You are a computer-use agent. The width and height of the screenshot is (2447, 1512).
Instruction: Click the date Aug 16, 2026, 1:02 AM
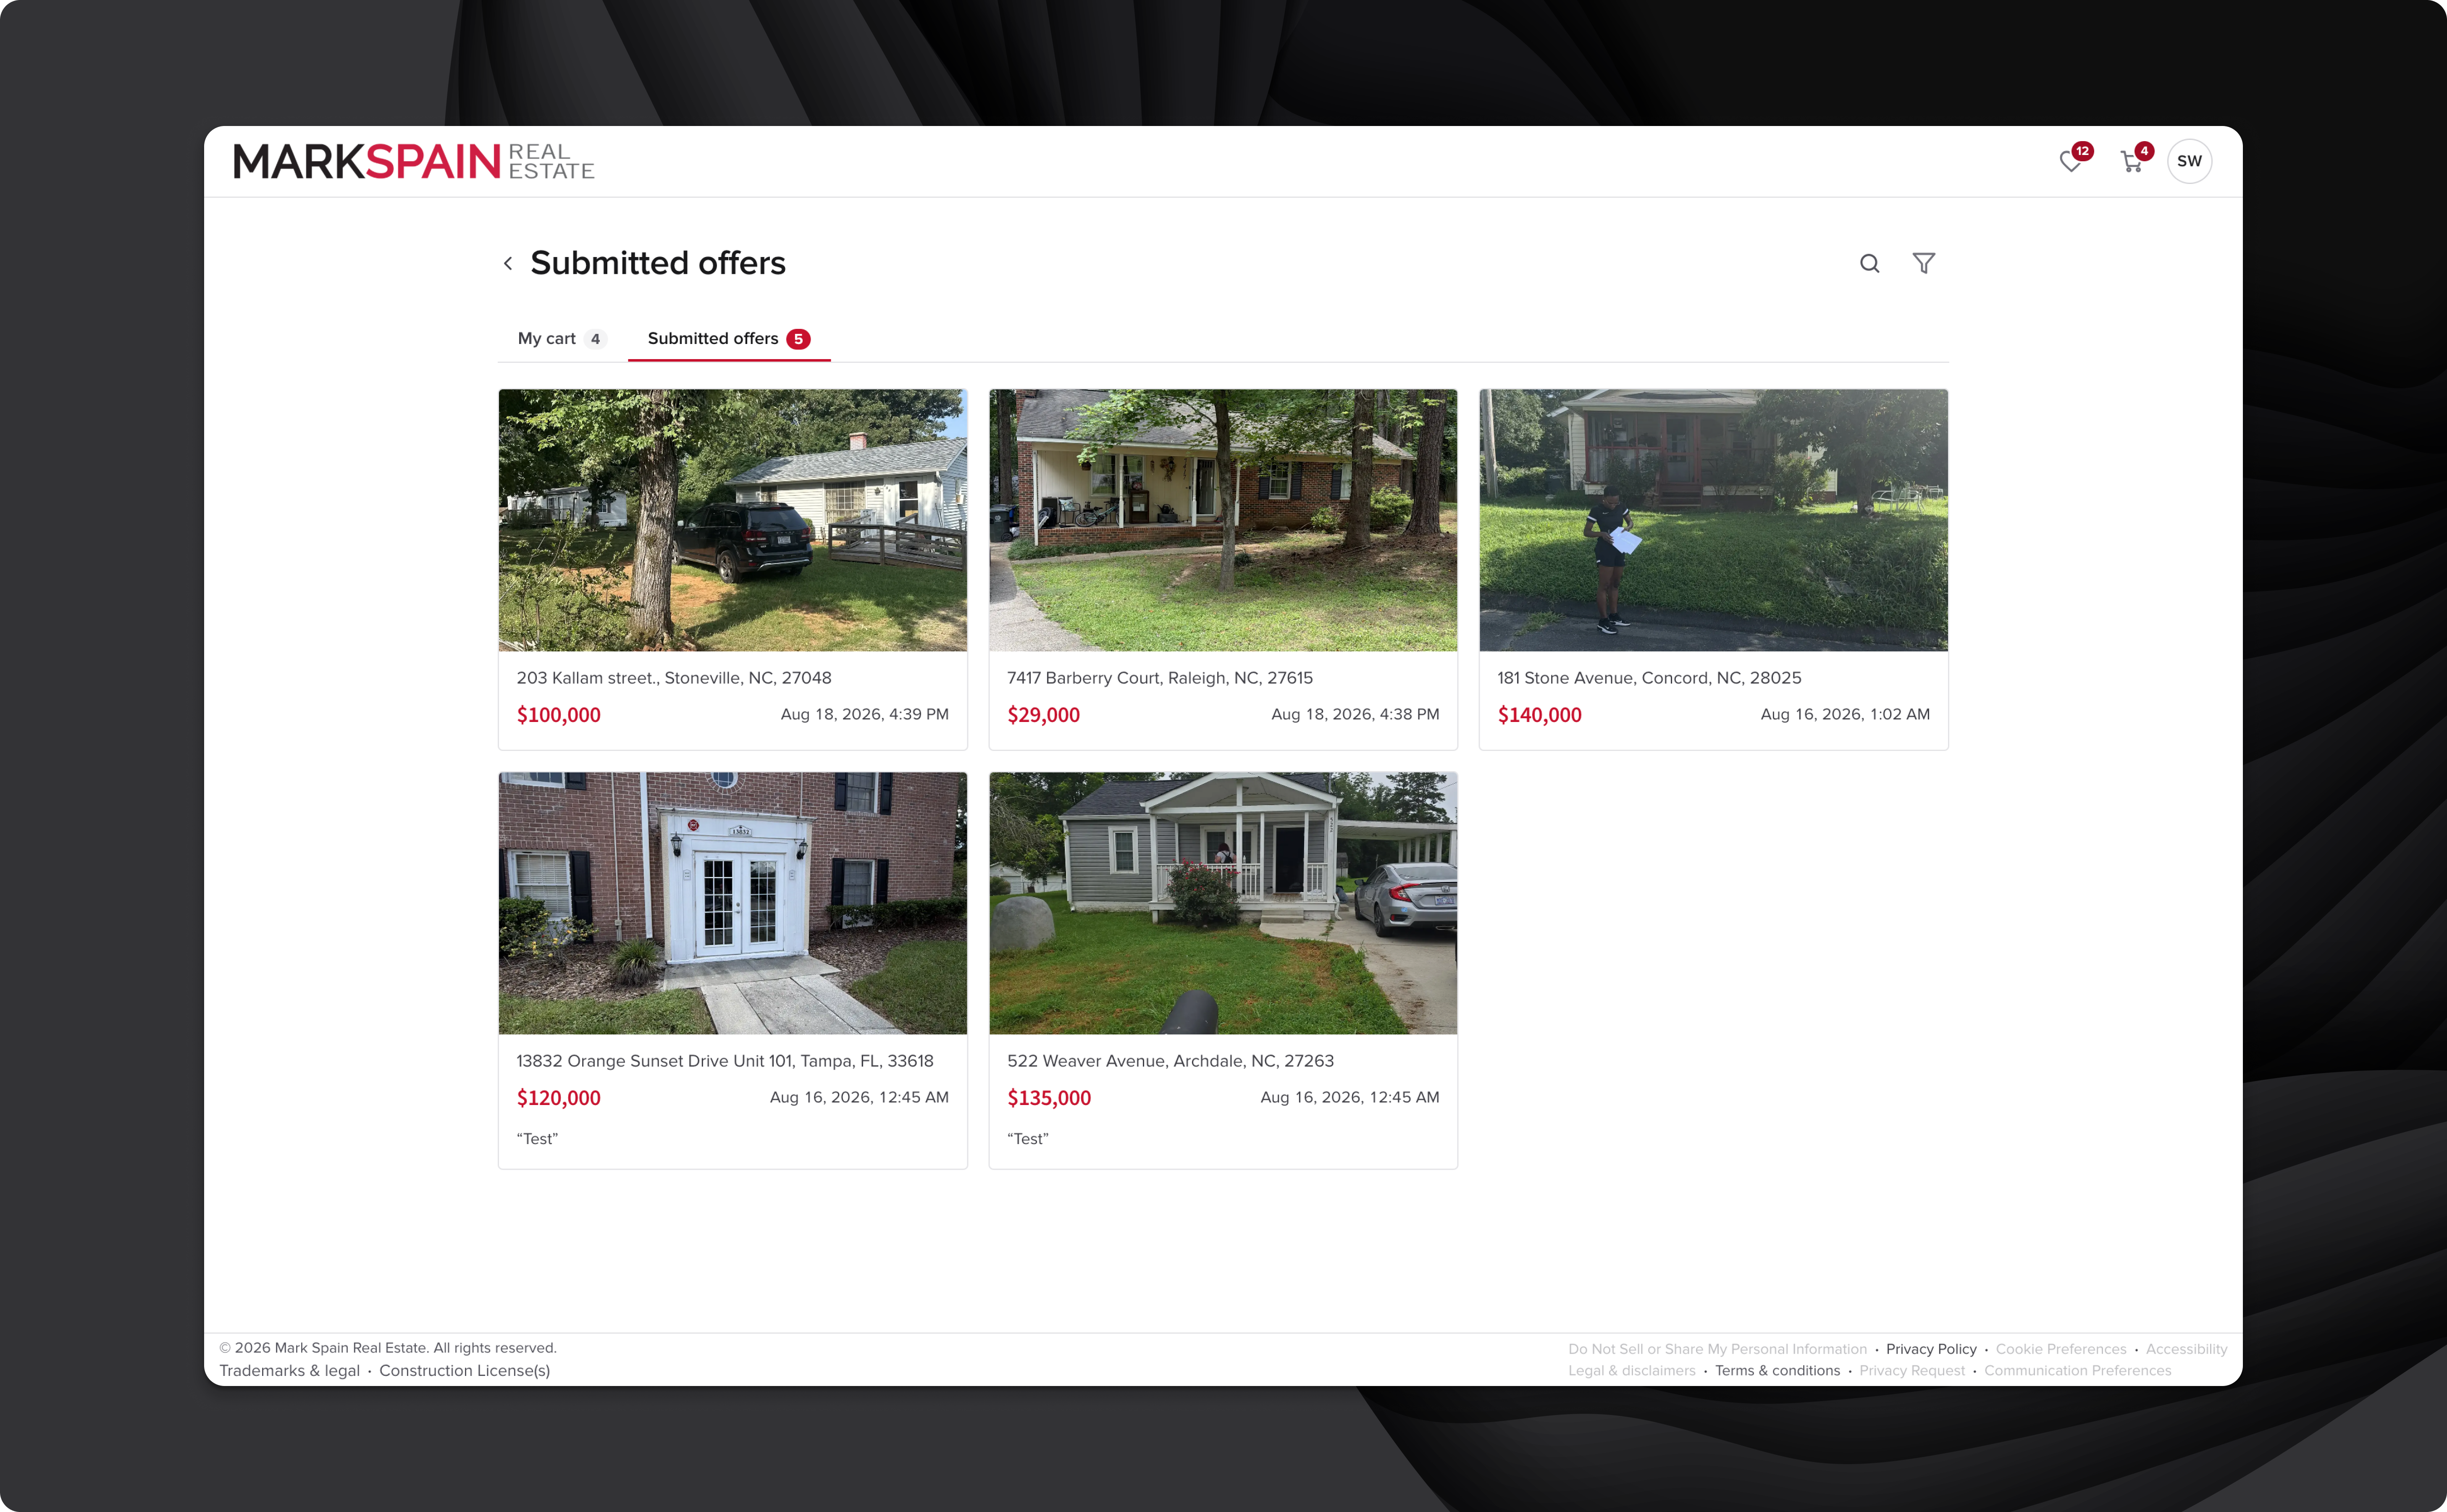pyautogui.click(x=1845, y=714)
